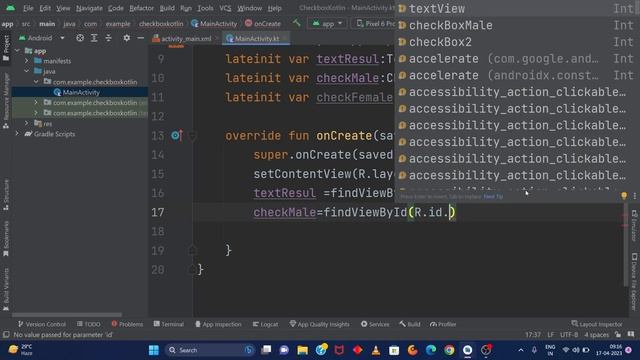The height and width of the screenshot is (360, 640).
Task: Open Profiler tool window
Action: pyautogui.click(x=443, y=324)
